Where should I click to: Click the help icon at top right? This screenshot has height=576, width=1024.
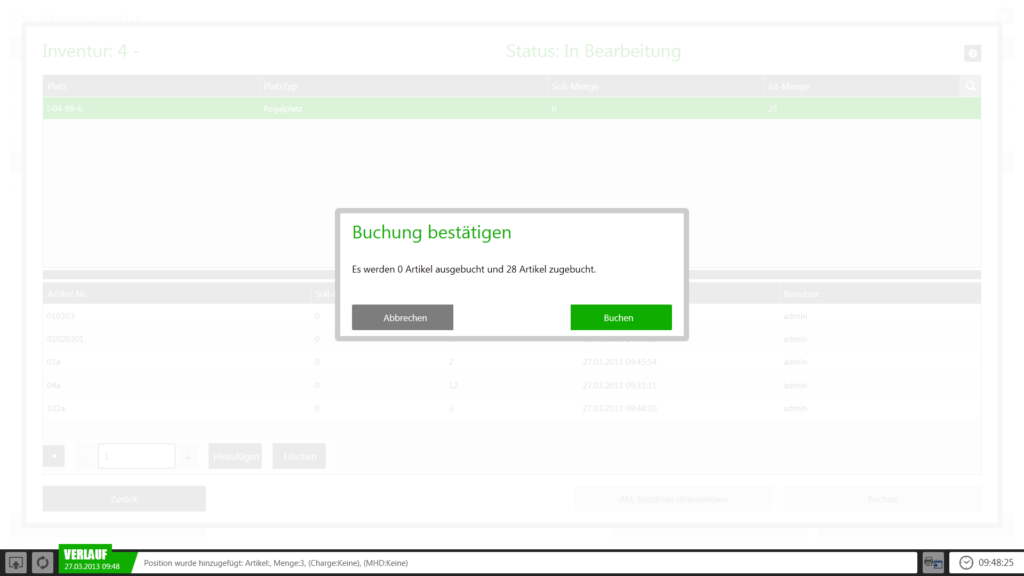coord(972,54)
